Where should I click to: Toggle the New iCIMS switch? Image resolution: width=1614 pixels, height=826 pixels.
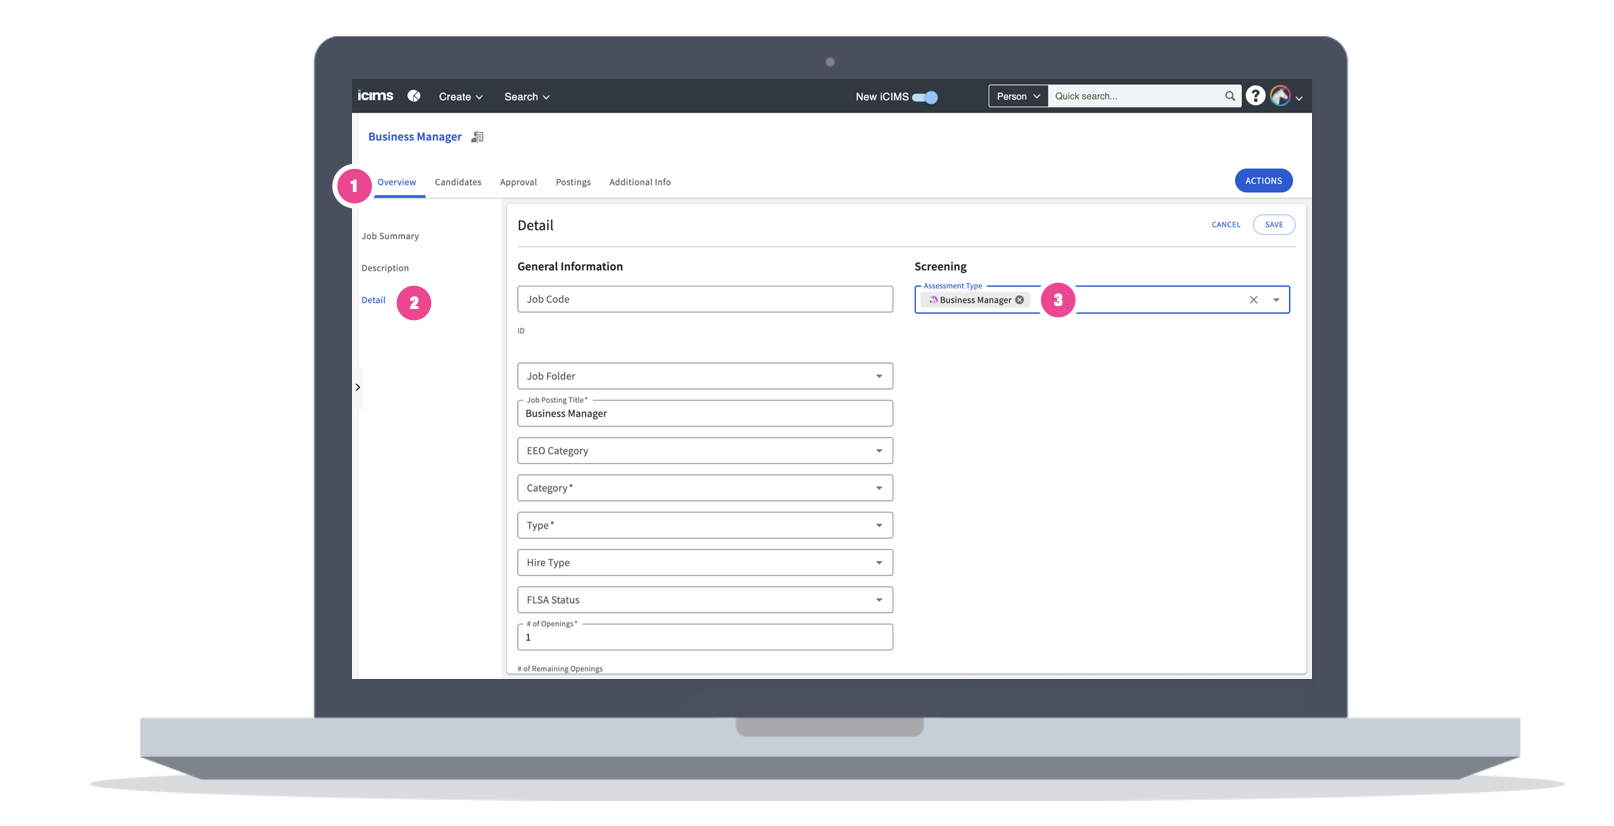[x=925, y=97]
